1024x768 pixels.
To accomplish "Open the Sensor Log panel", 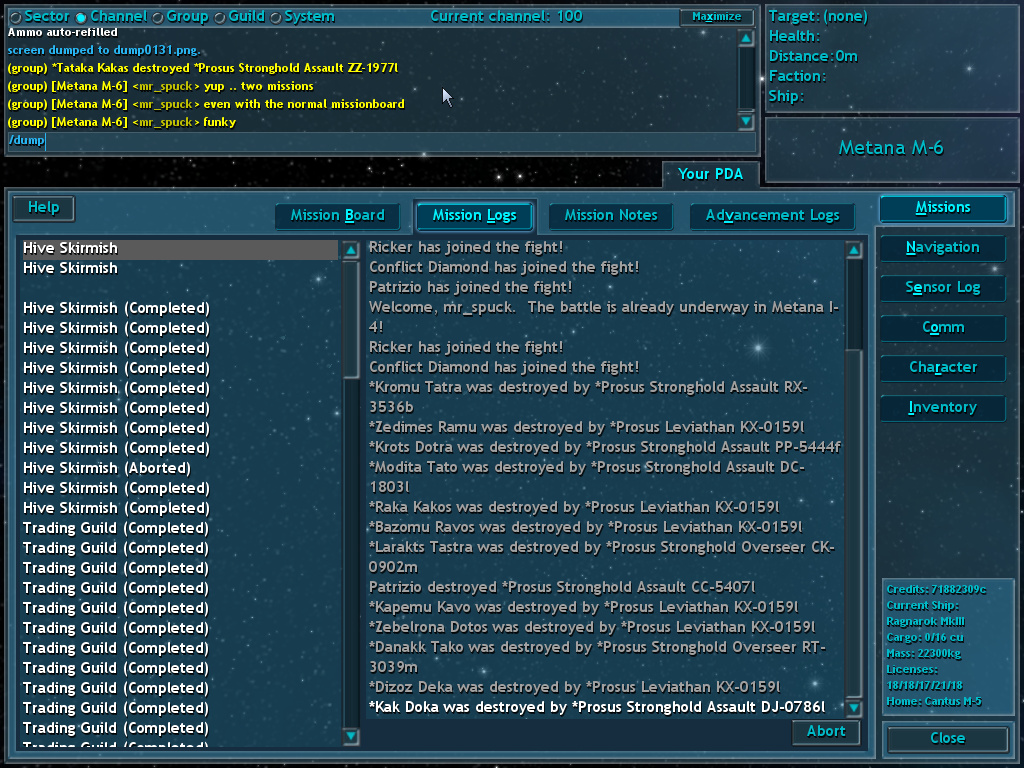I will point(942,288).
